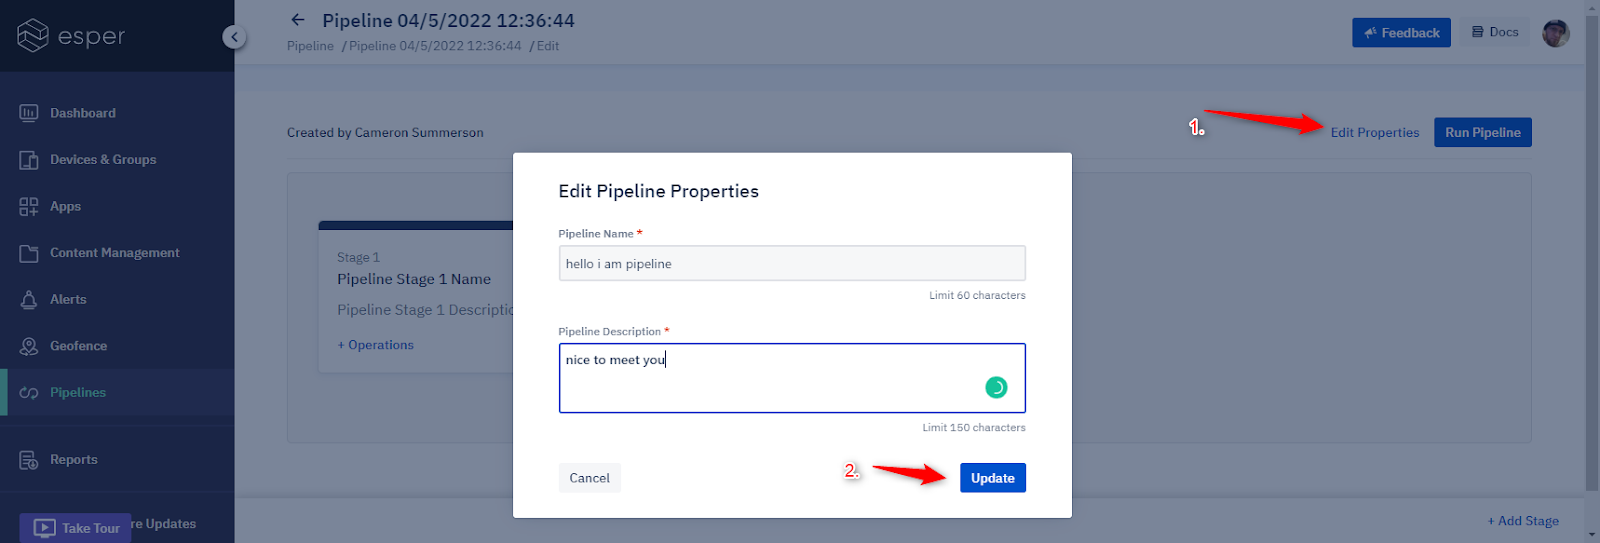Screen dimensions: 1600x543
Task: Click the Feedback button
Action: coord(1401,33)
